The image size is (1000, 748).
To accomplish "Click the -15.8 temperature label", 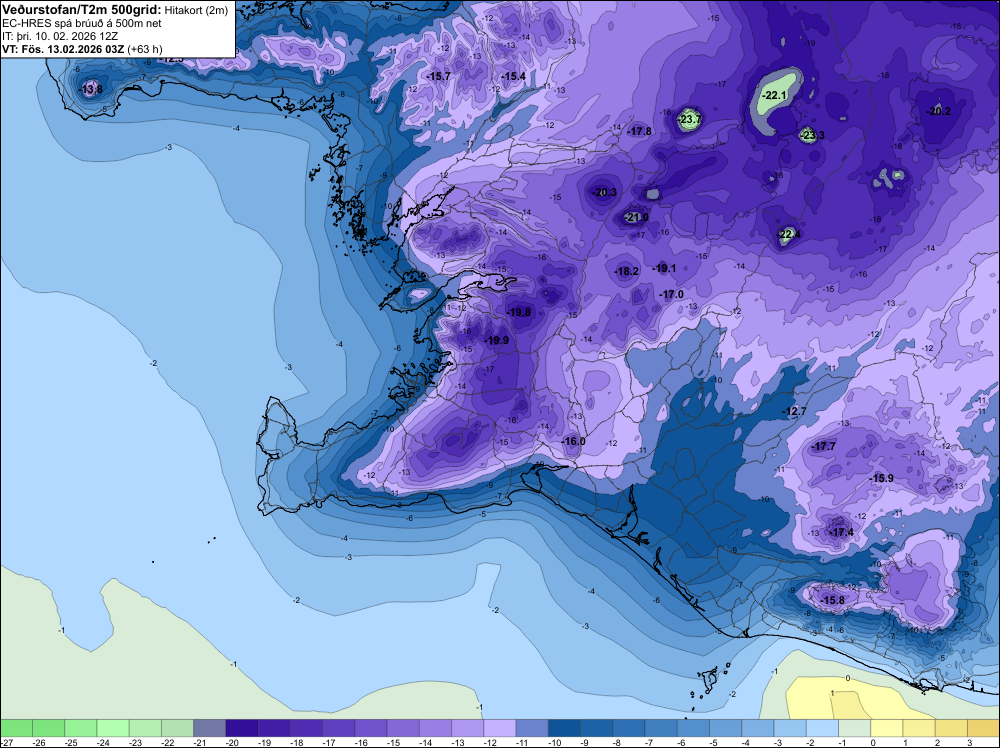I will tap(832, 600).
